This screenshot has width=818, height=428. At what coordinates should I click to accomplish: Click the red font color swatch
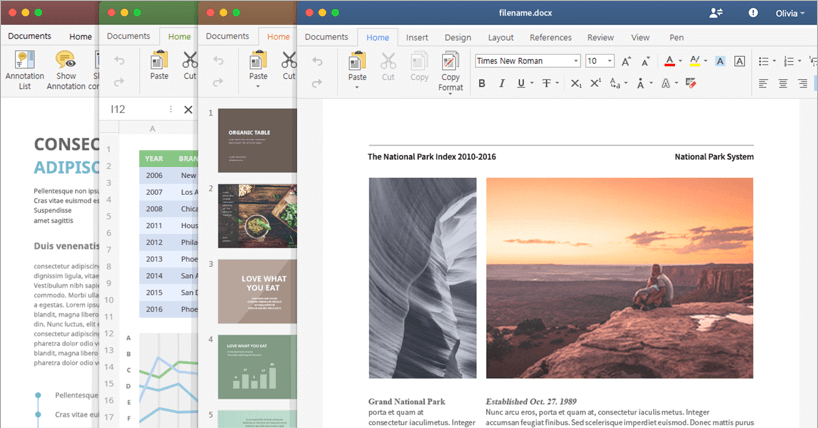(x=670, y=61)
